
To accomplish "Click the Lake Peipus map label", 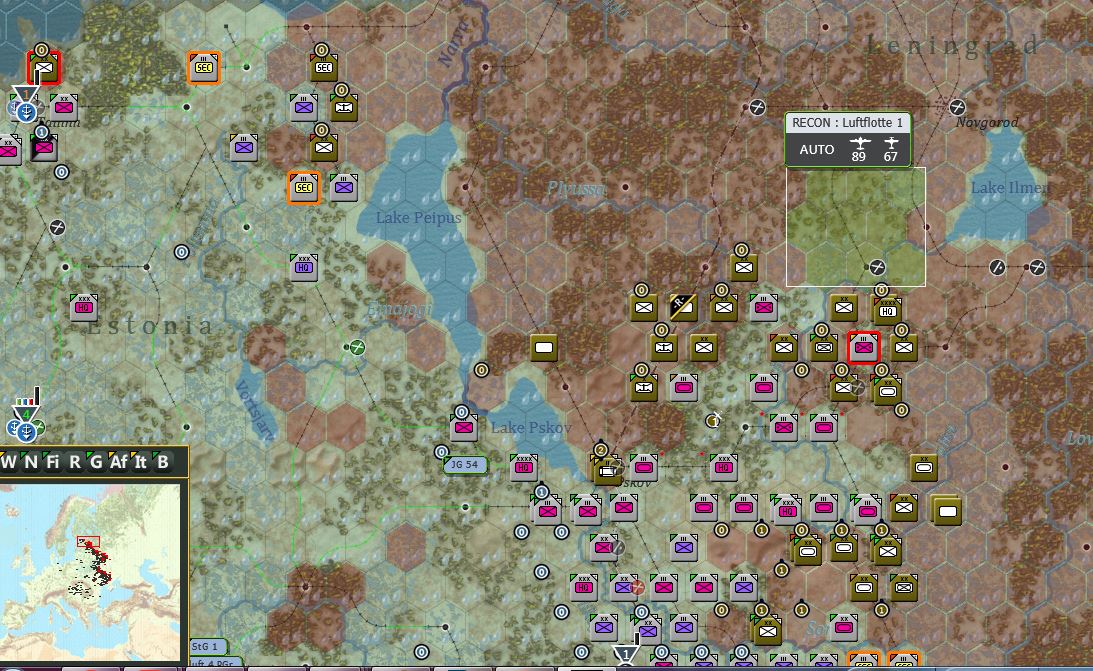I will 418,218.
